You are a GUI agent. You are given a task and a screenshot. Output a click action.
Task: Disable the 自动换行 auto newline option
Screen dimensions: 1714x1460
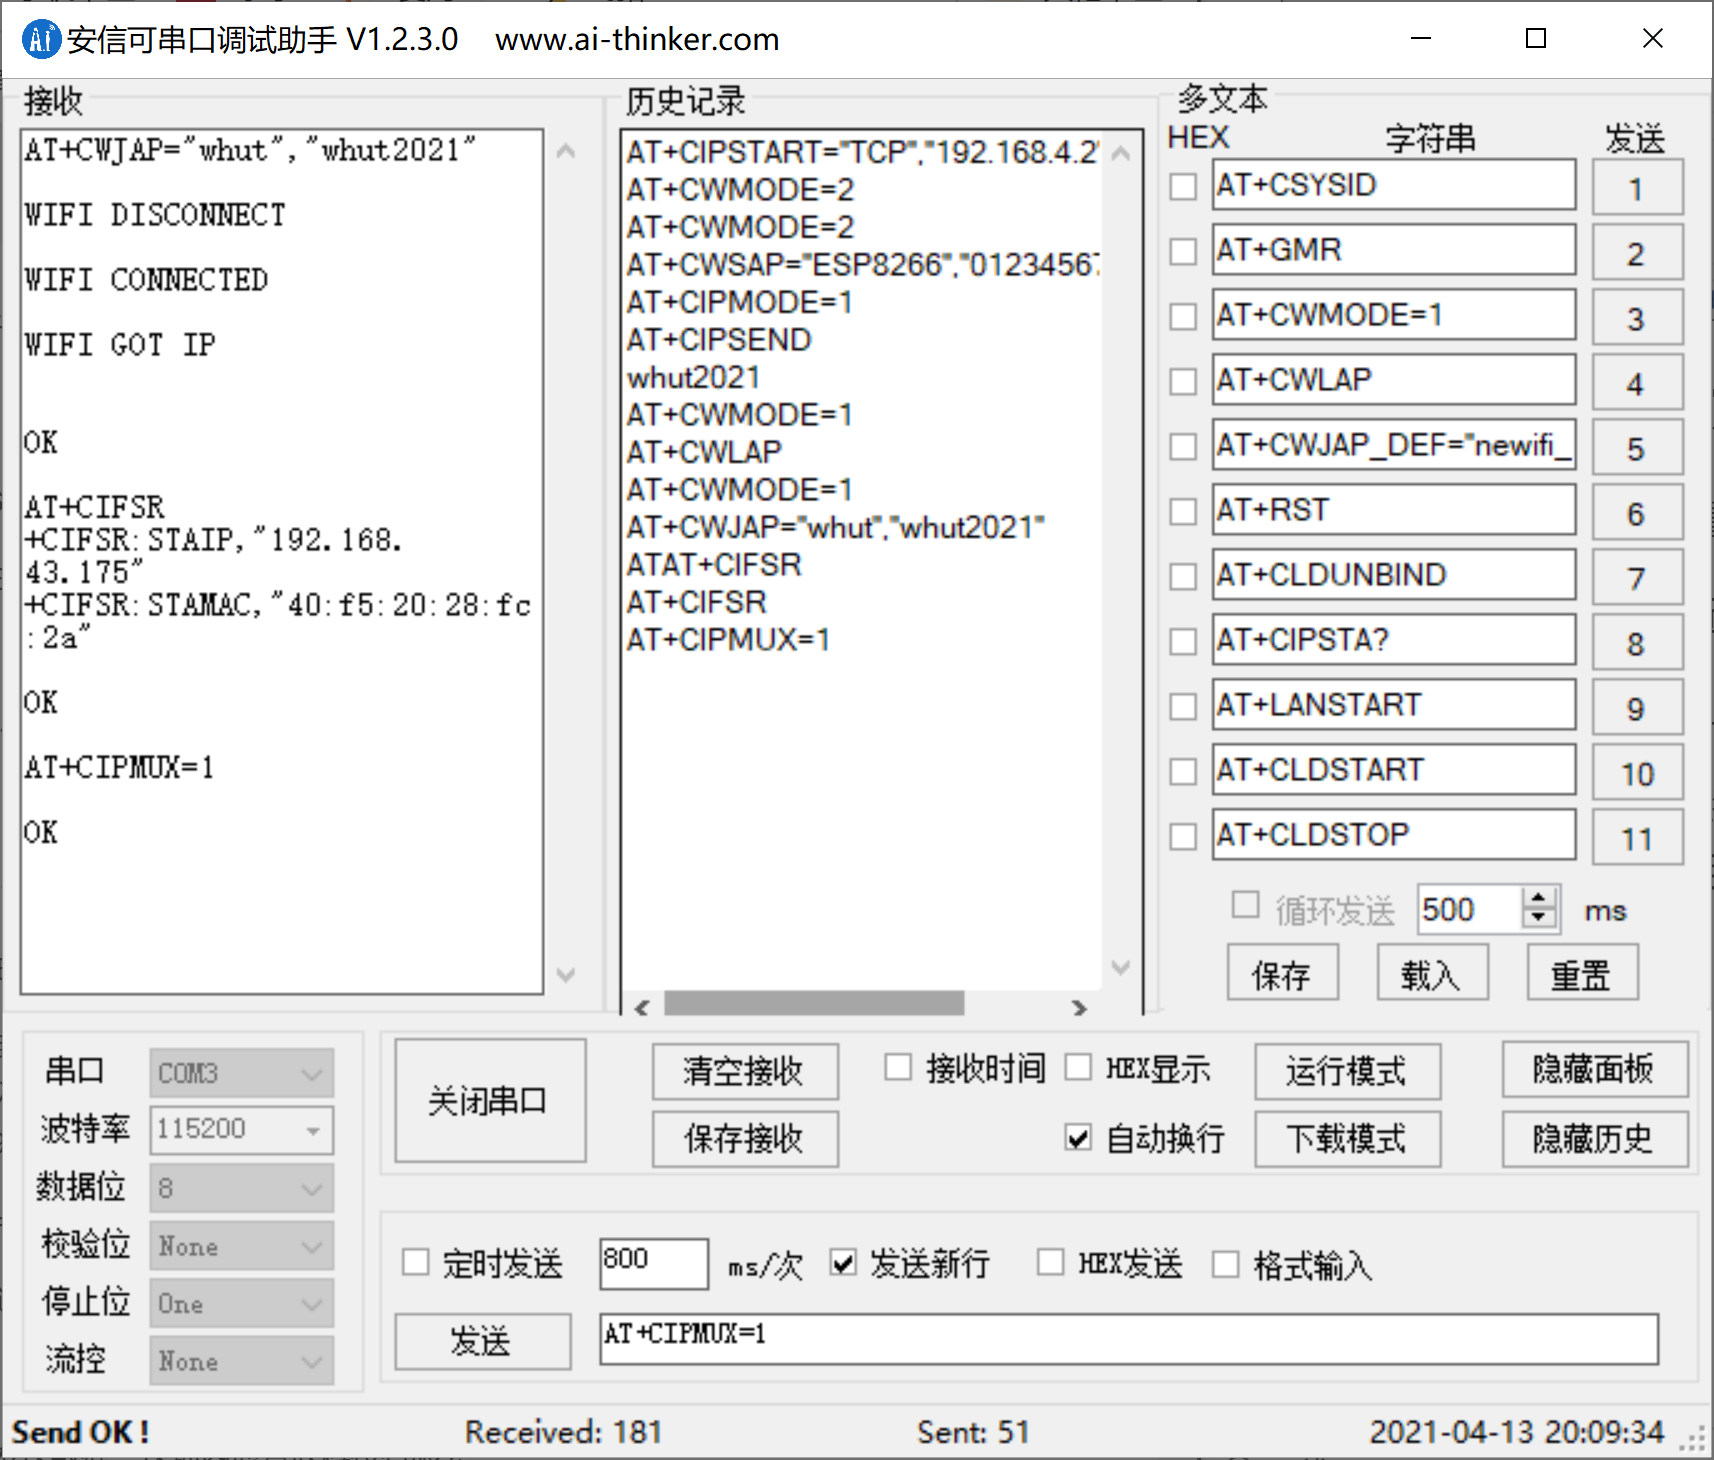click(x=1077, y=1138)
